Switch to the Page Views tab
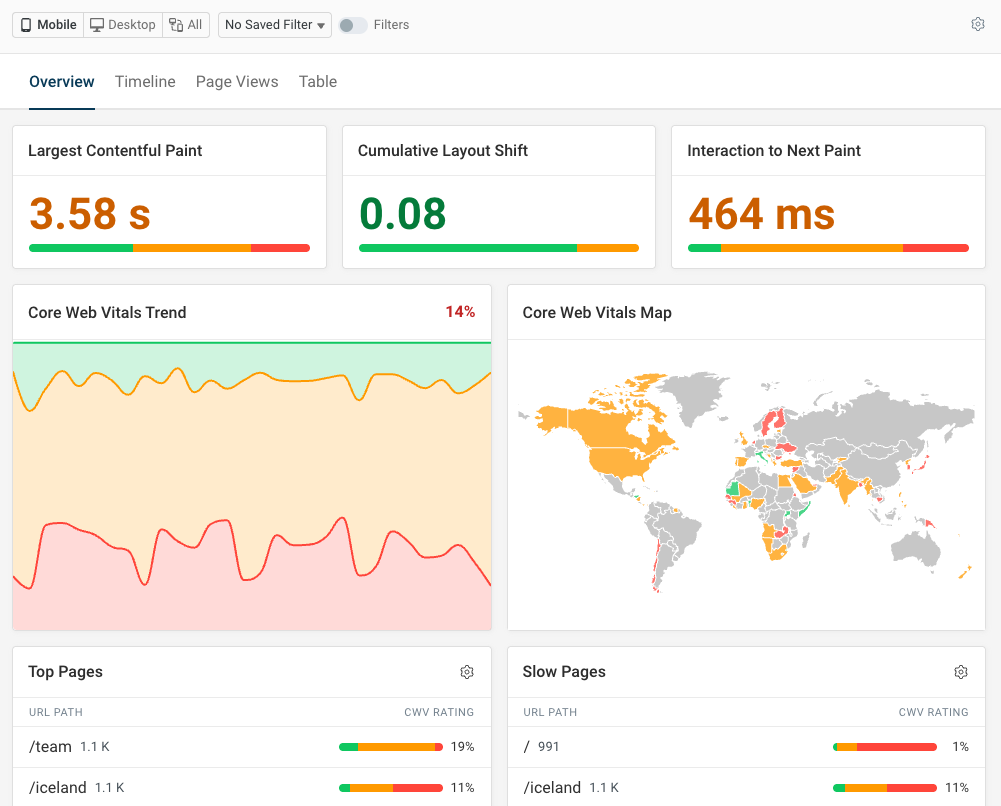 pyautogui.click(x=237, y=81)
